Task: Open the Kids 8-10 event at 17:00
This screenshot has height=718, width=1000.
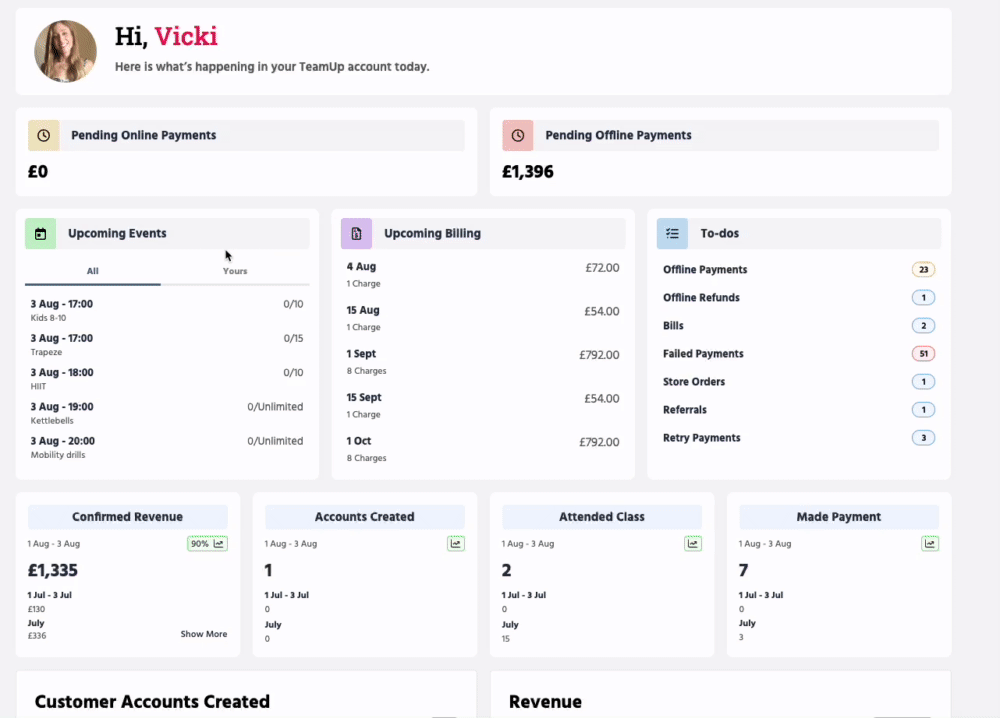Action: coord(62,310)
